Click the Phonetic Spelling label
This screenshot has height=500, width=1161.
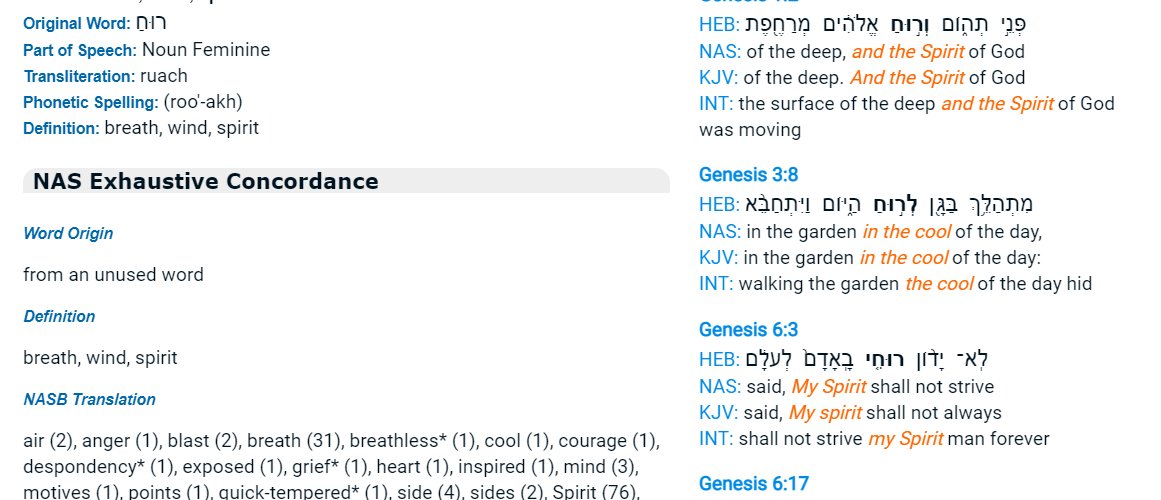91,102
